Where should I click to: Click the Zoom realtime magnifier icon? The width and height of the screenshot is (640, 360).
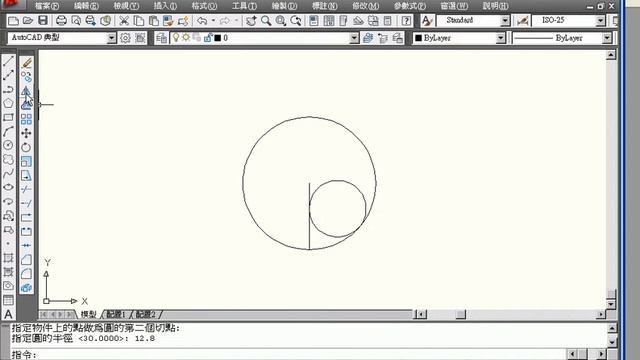pyautogui.click(x=266, y=20)
